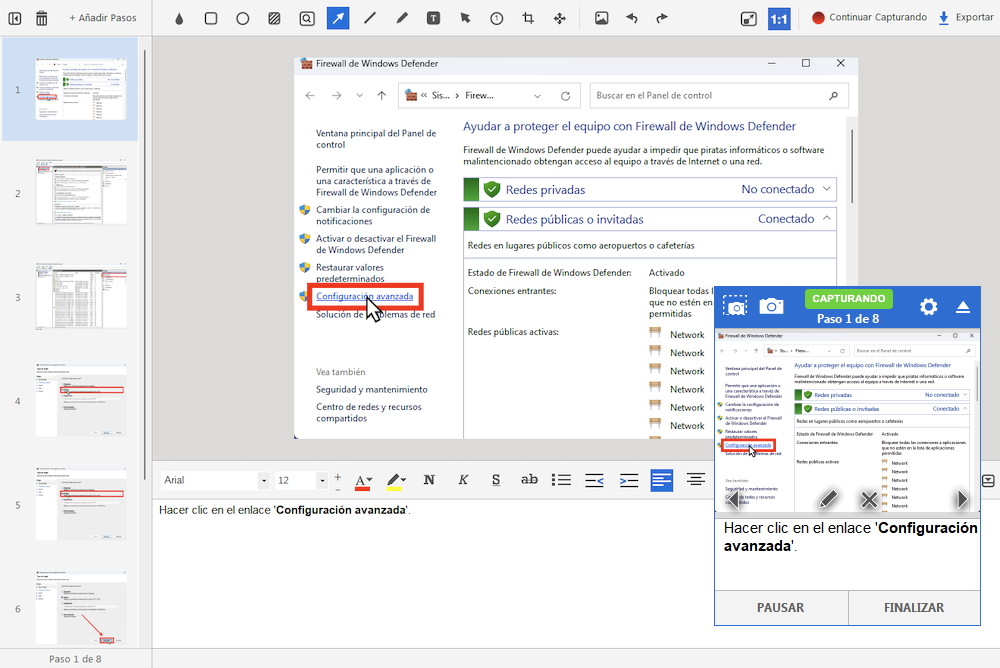Select the hatched highlight area tool
This screenshot has height=668, width=1000.
pos(274,19)
